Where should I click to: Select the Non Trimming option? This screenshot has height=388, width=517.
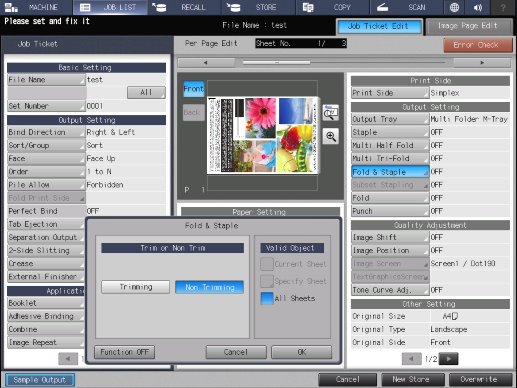coord(209,287)
